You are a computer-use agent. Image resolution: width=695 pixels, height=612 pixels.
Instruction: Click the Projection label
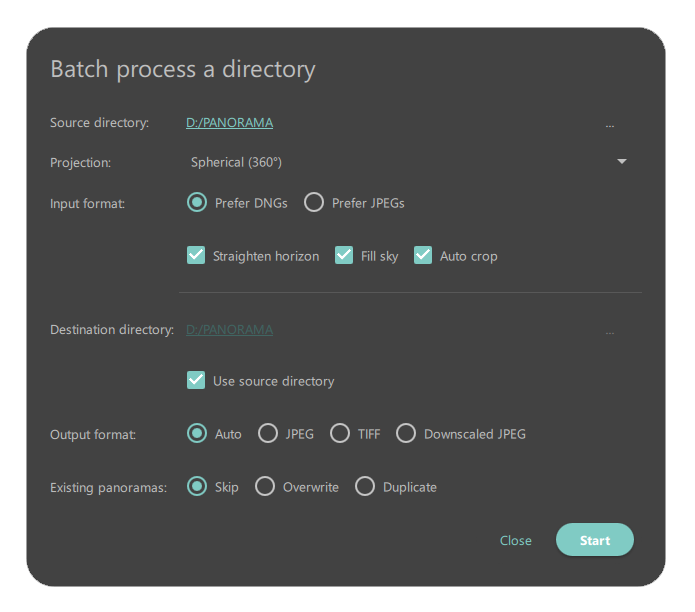80,163
